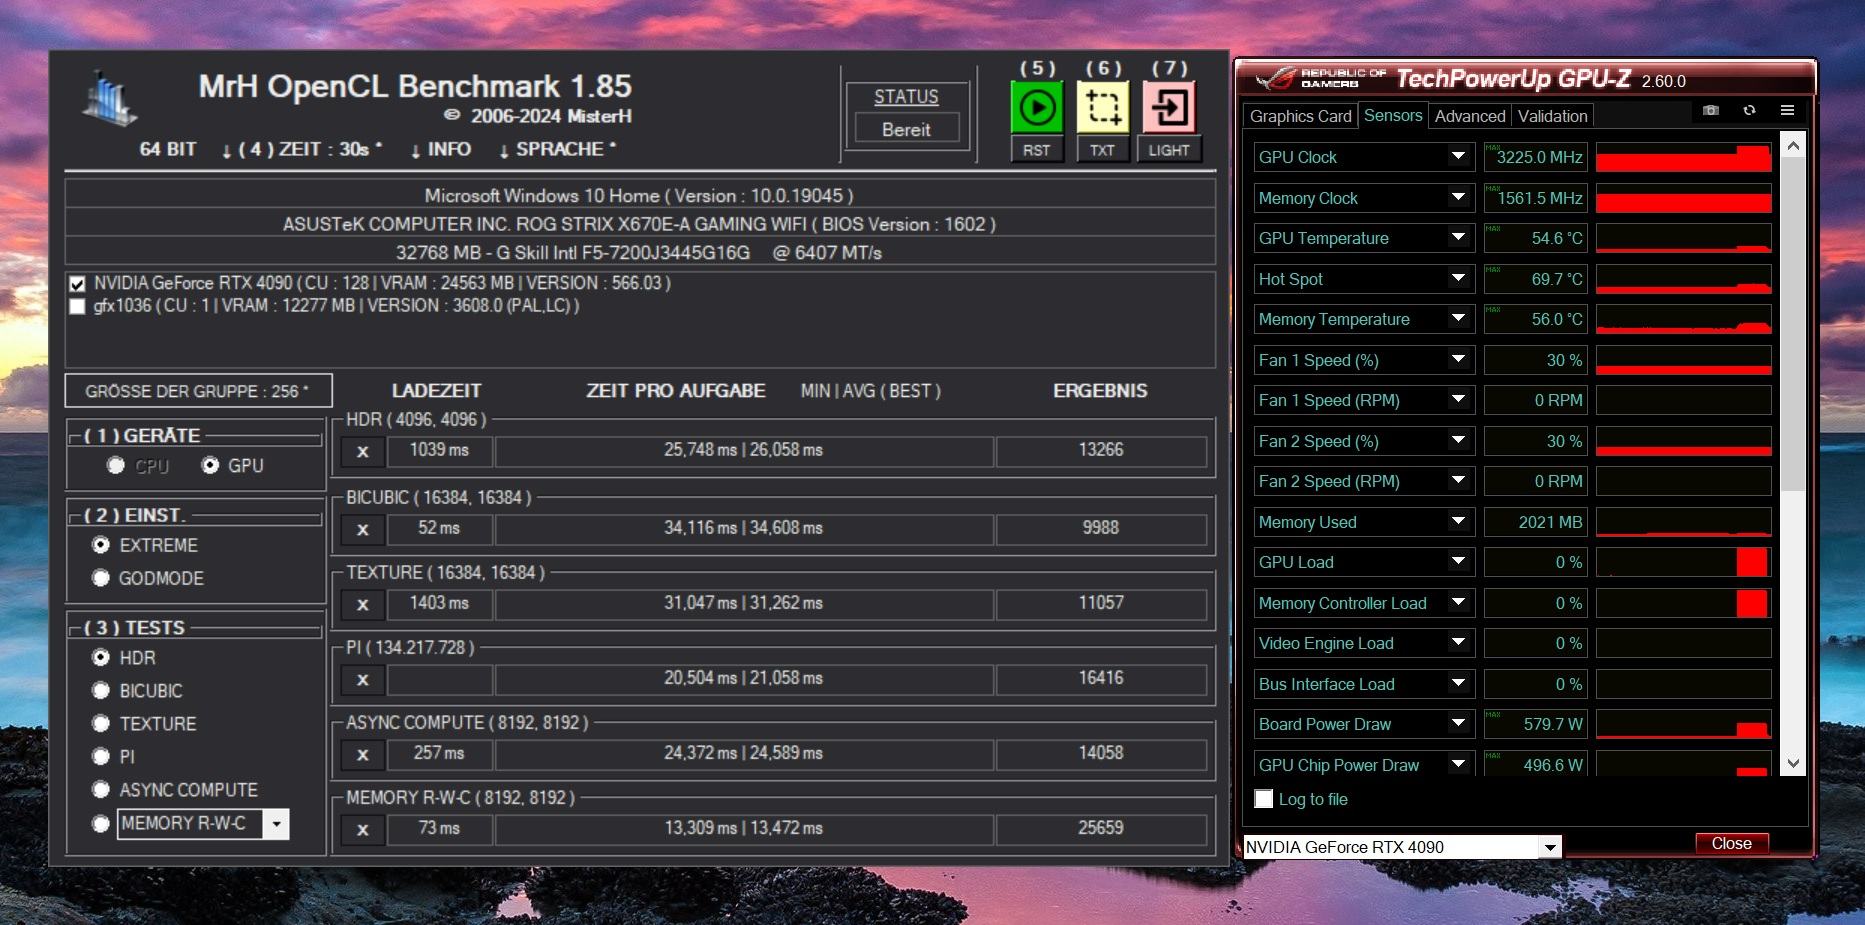The height and width of the screenshot is (925, 1865).
Task: Open Fan 1 Speed (%) dropdown
Action: point(1458,360)
